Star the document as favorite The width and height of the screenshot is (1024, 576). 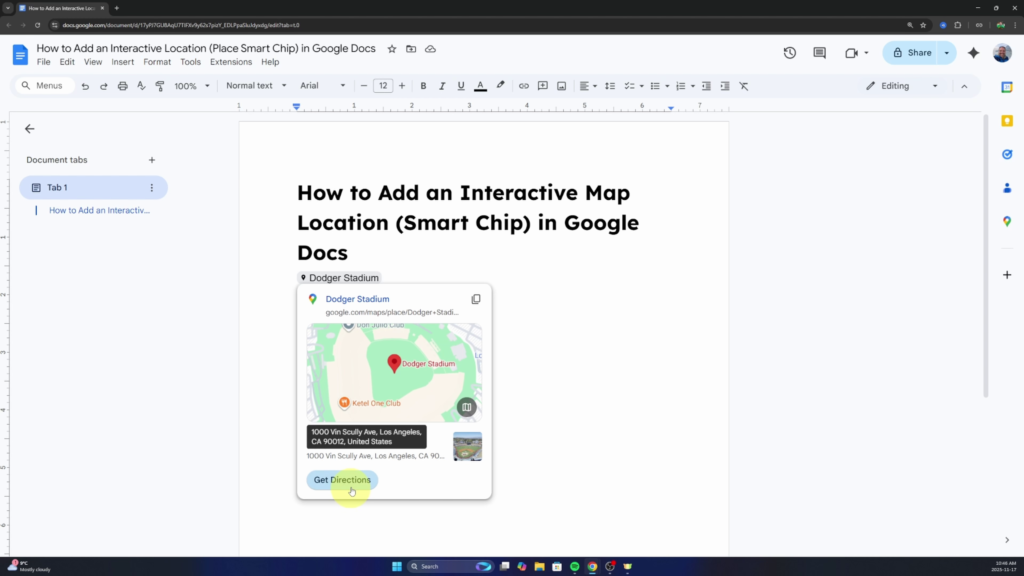point(391,47)
